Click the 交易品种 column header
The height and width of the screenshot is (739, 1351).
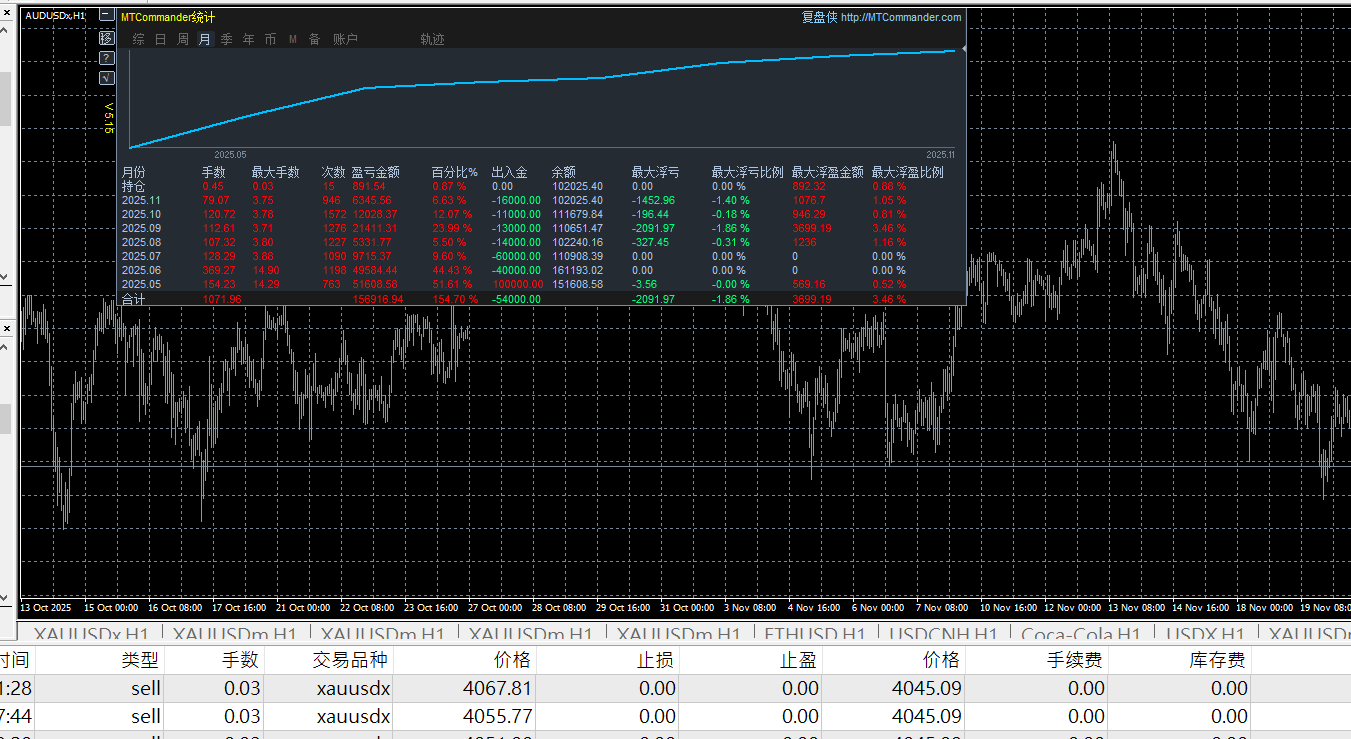[x=351, y=660]
